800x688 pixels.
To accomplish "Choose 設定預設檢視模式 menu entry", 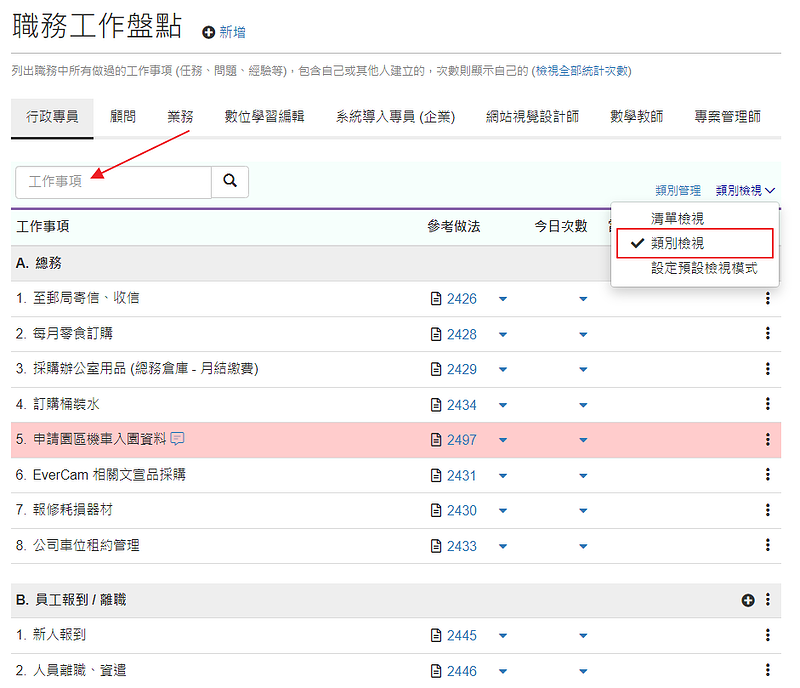I will [x=704, y=268].
